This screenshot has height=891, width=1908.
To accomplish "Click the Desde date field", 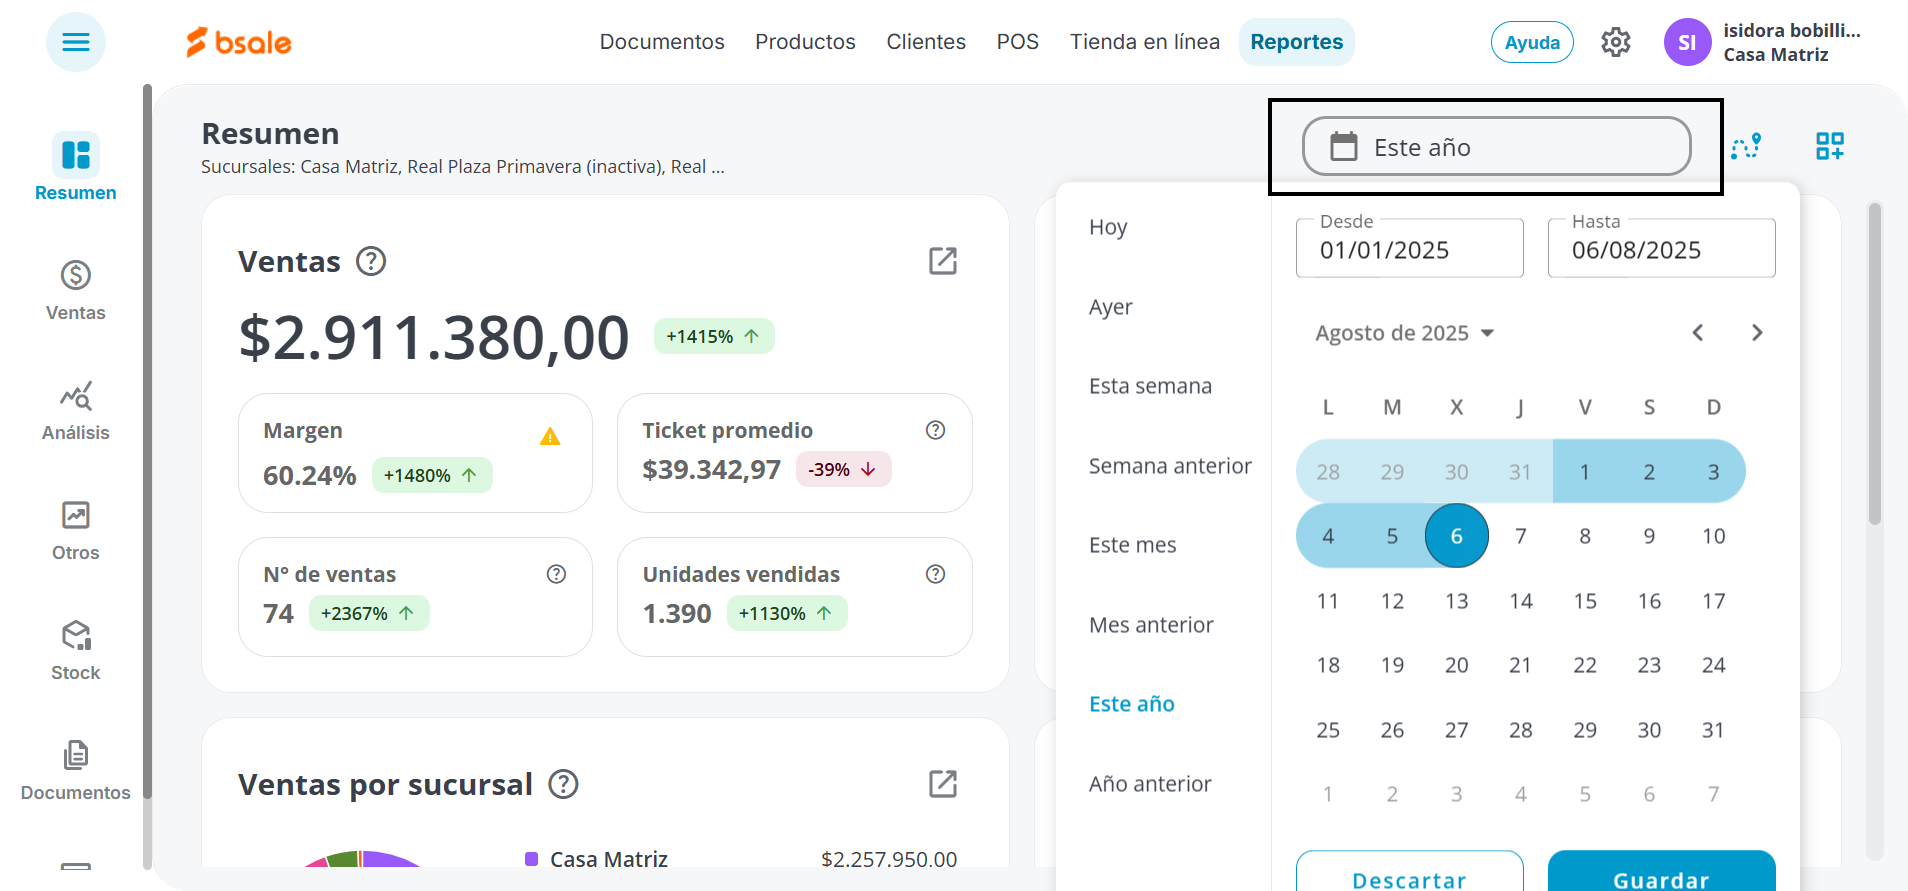I will [x=1410, y=248].
